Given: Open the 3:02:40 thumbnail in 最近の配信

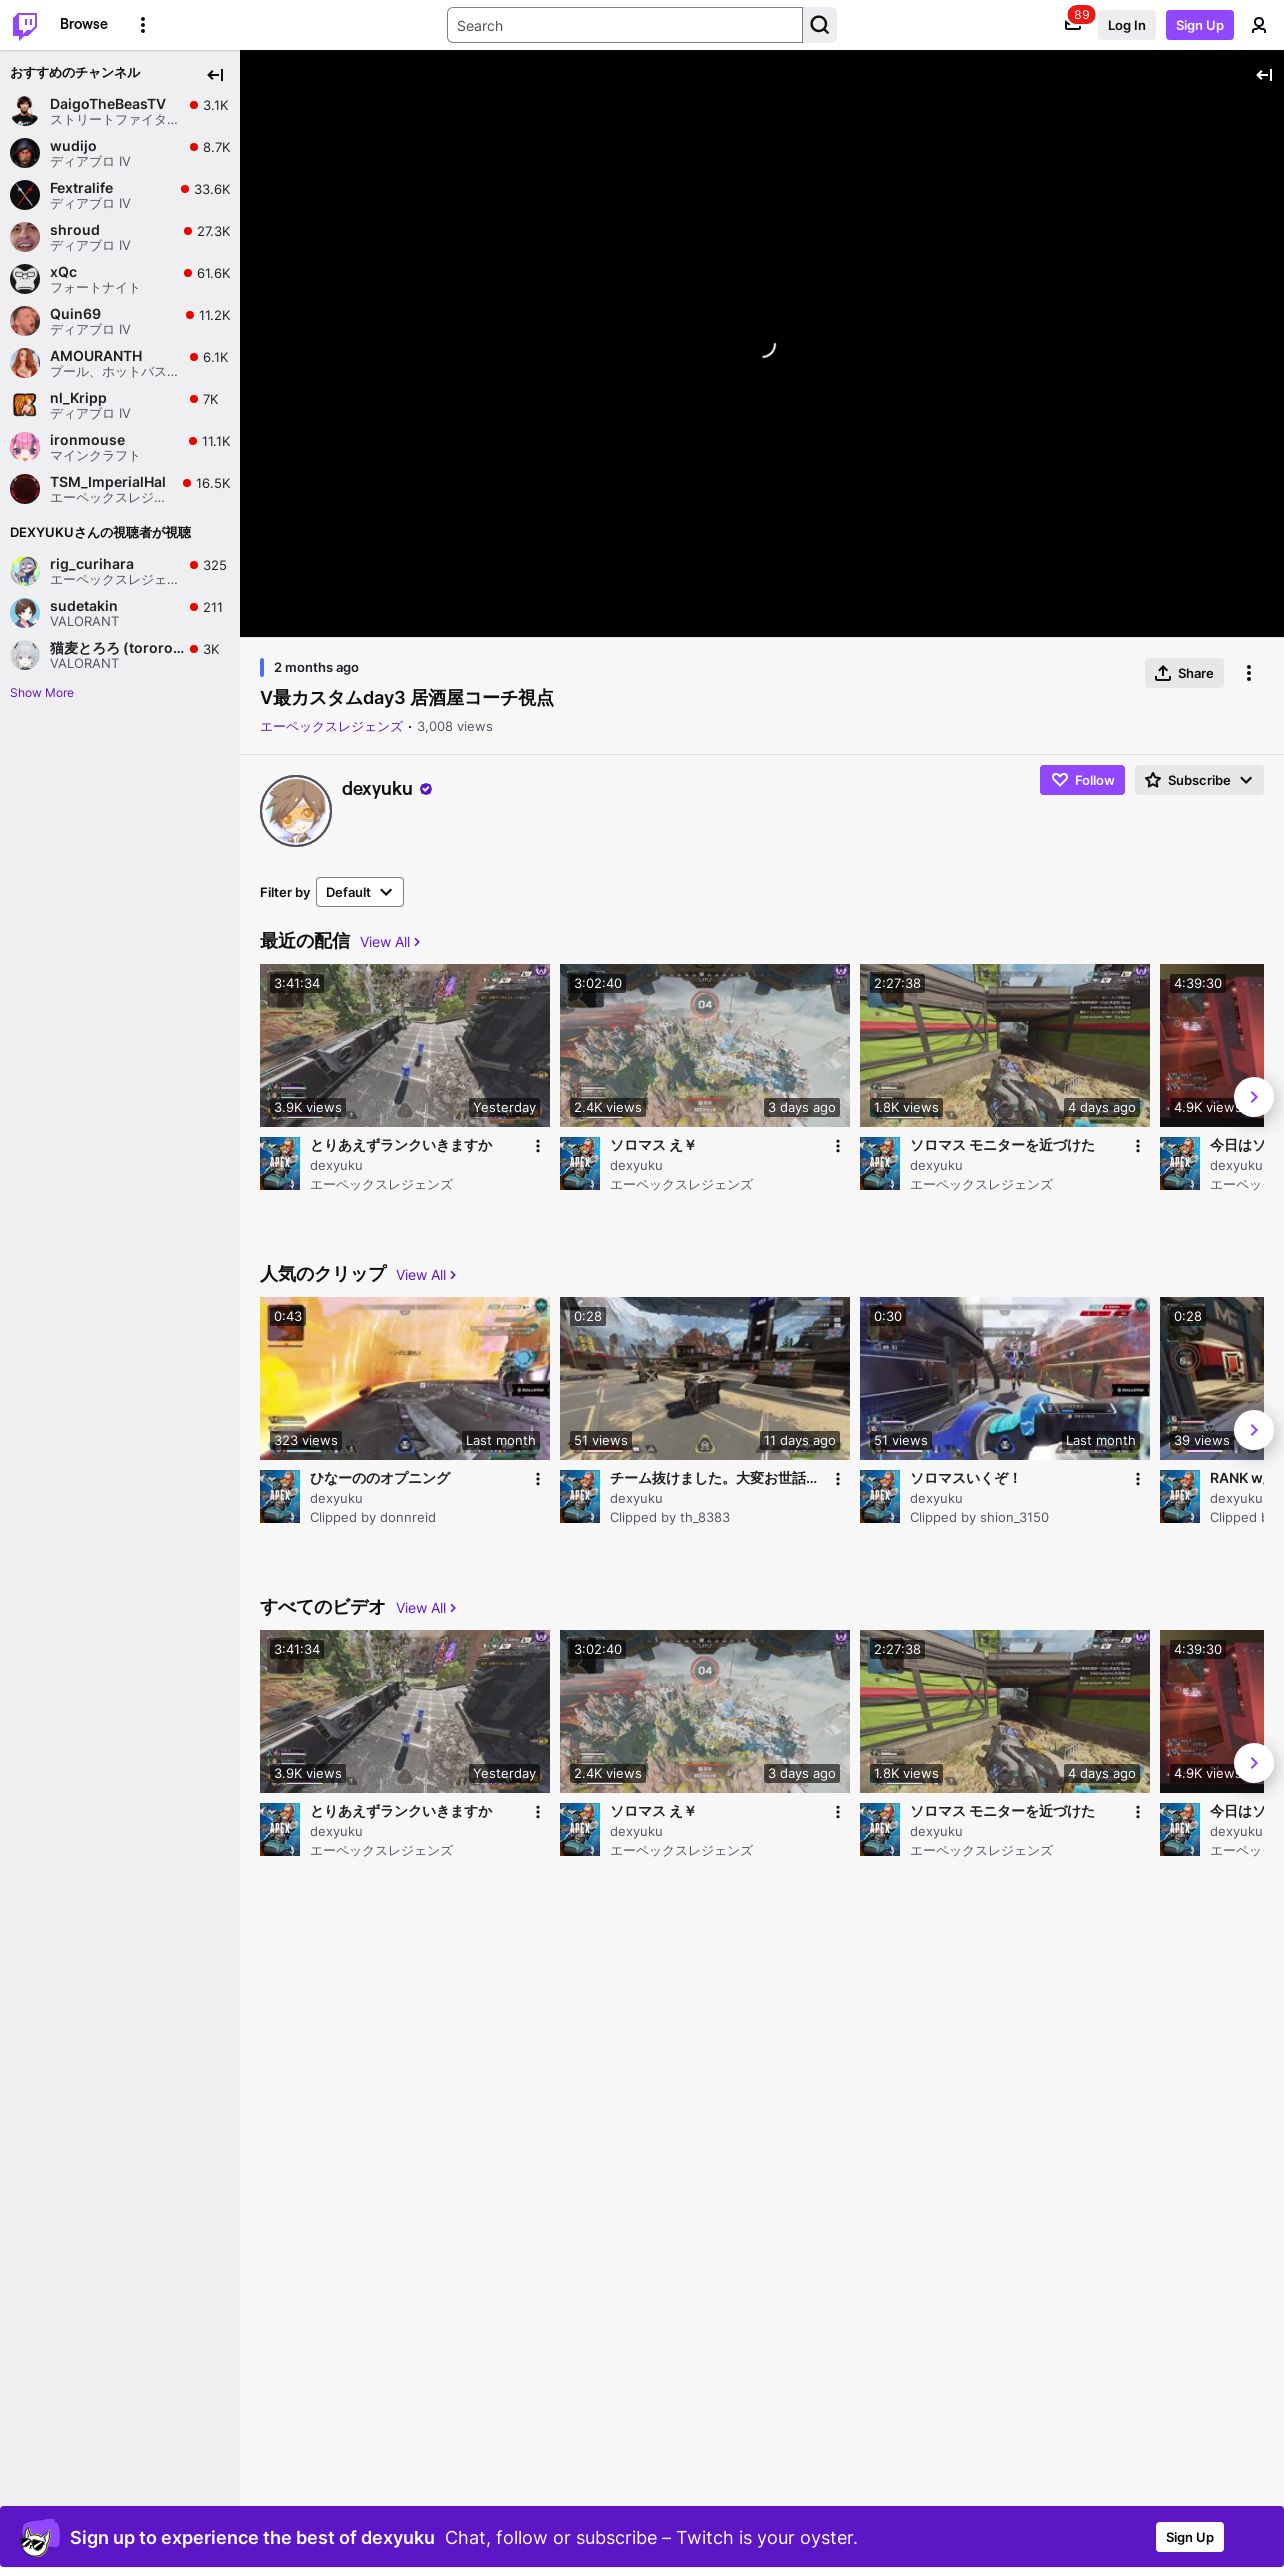Looking at the screenshot, I should point(705,1045).
